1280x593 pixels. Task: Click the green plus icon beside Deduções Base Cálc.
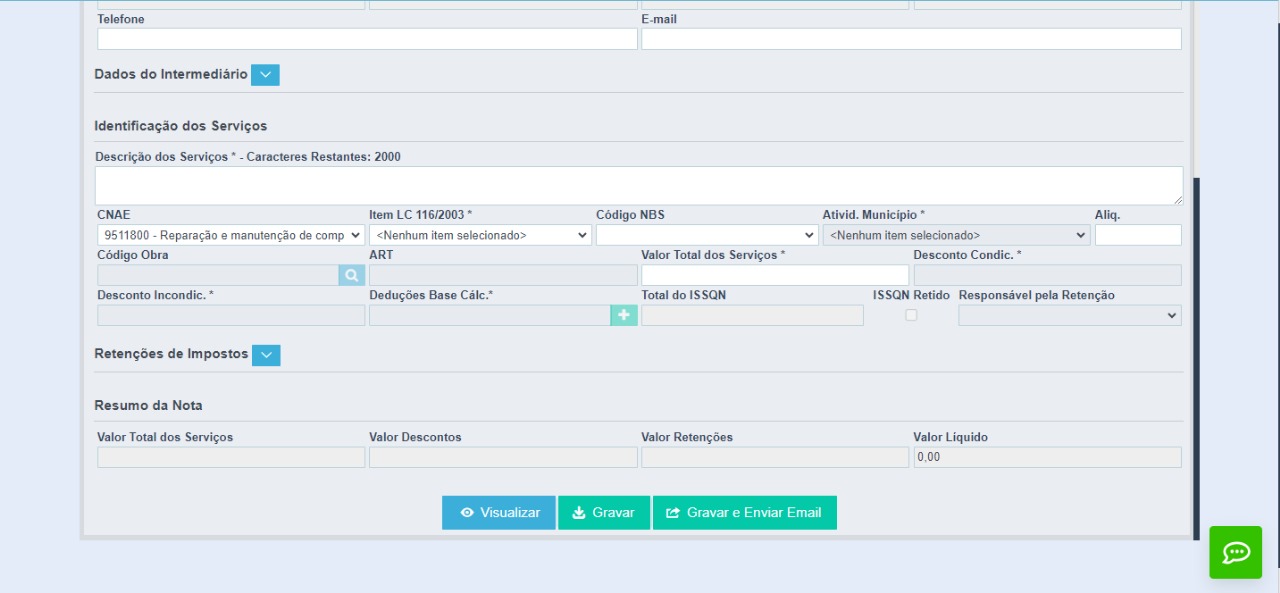(624, 315)
